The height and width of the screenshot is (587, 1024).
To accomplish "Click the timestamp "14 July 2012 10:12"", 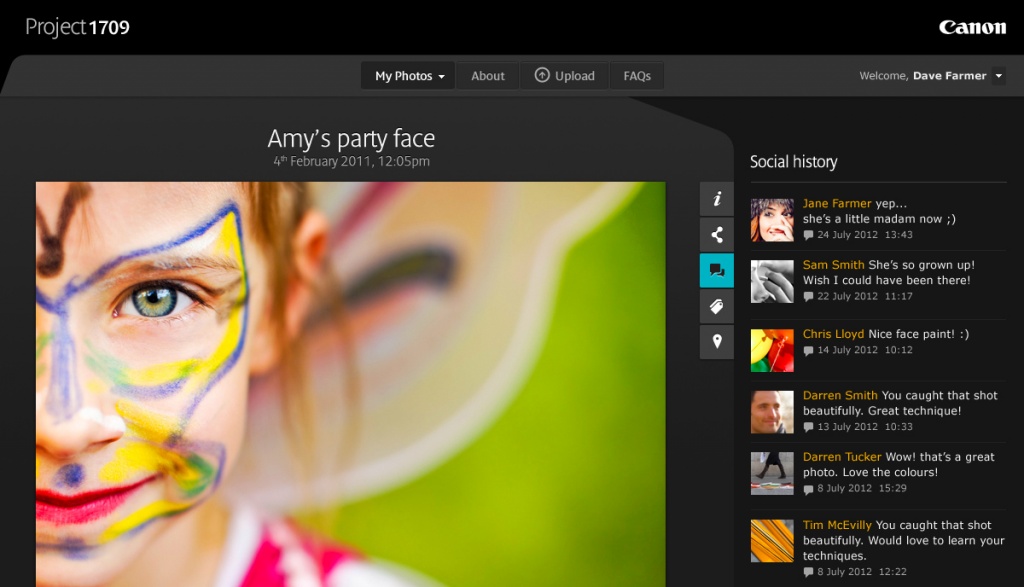I will pos(865,350).
